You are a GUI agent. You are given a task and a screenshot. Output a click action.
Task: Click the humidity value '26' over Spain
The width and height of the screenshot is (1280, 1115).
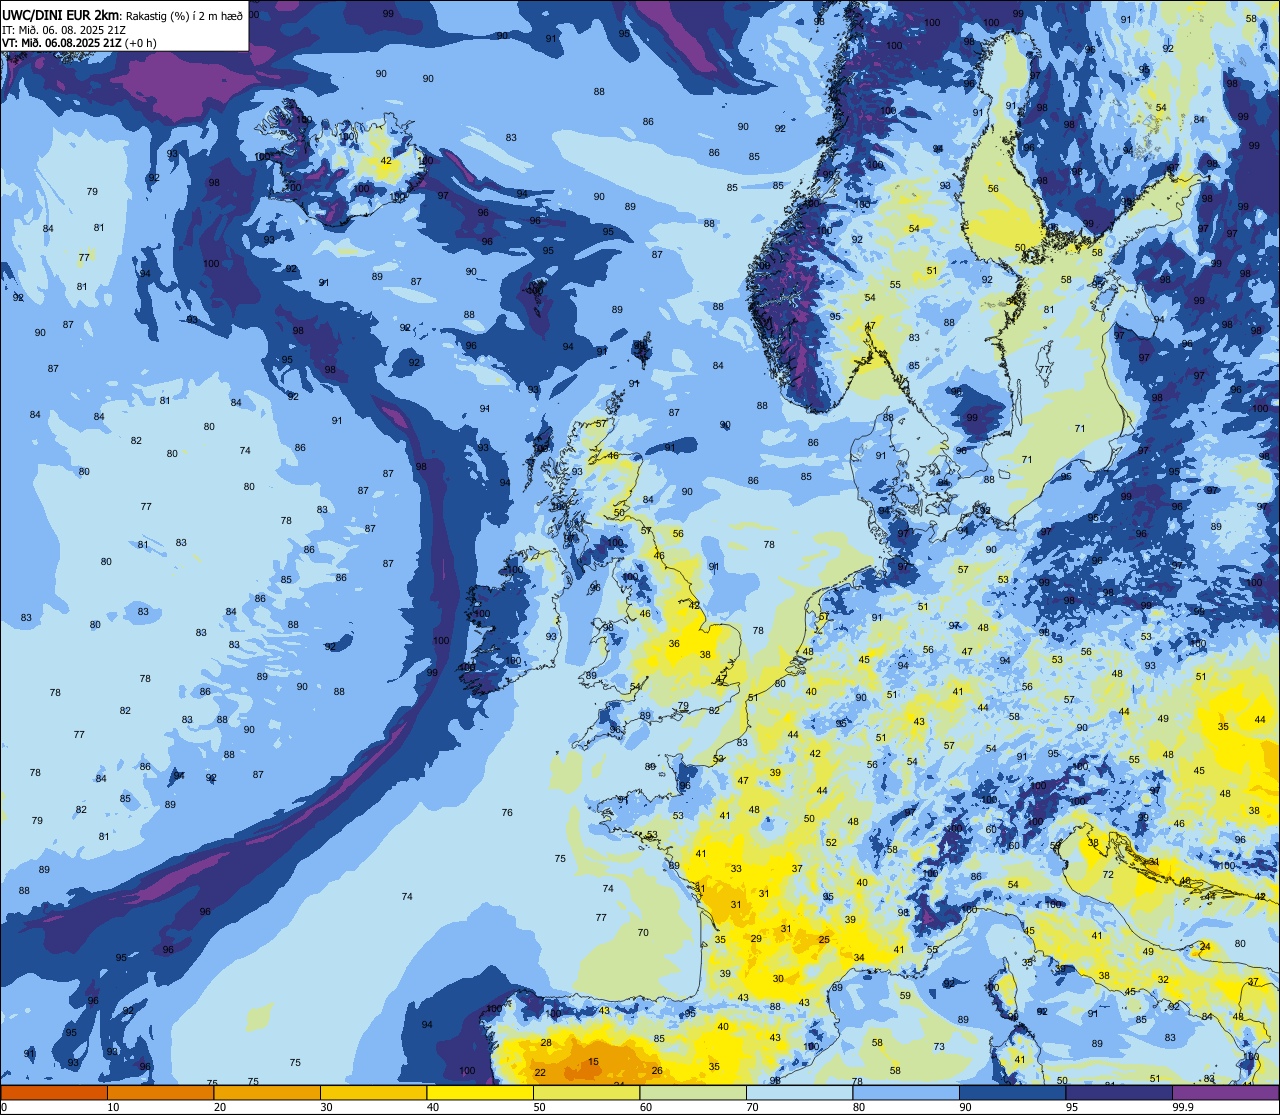tap(657, 1071)
